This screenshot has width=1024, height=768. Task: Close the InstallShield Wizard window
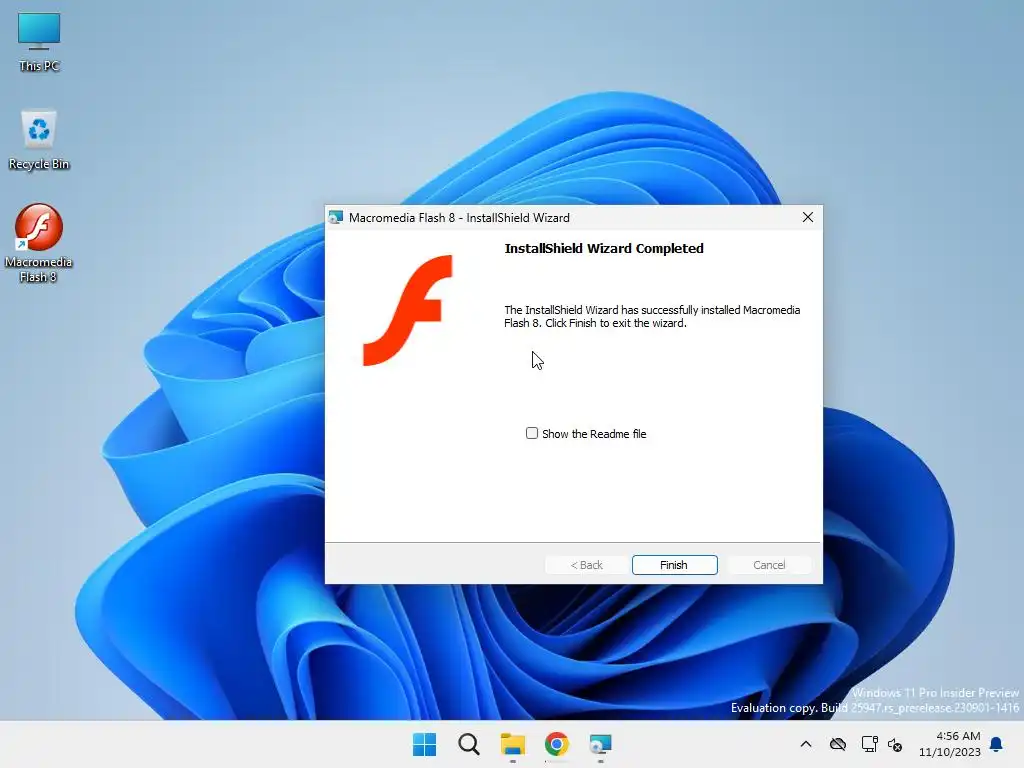tap(808, 217)
